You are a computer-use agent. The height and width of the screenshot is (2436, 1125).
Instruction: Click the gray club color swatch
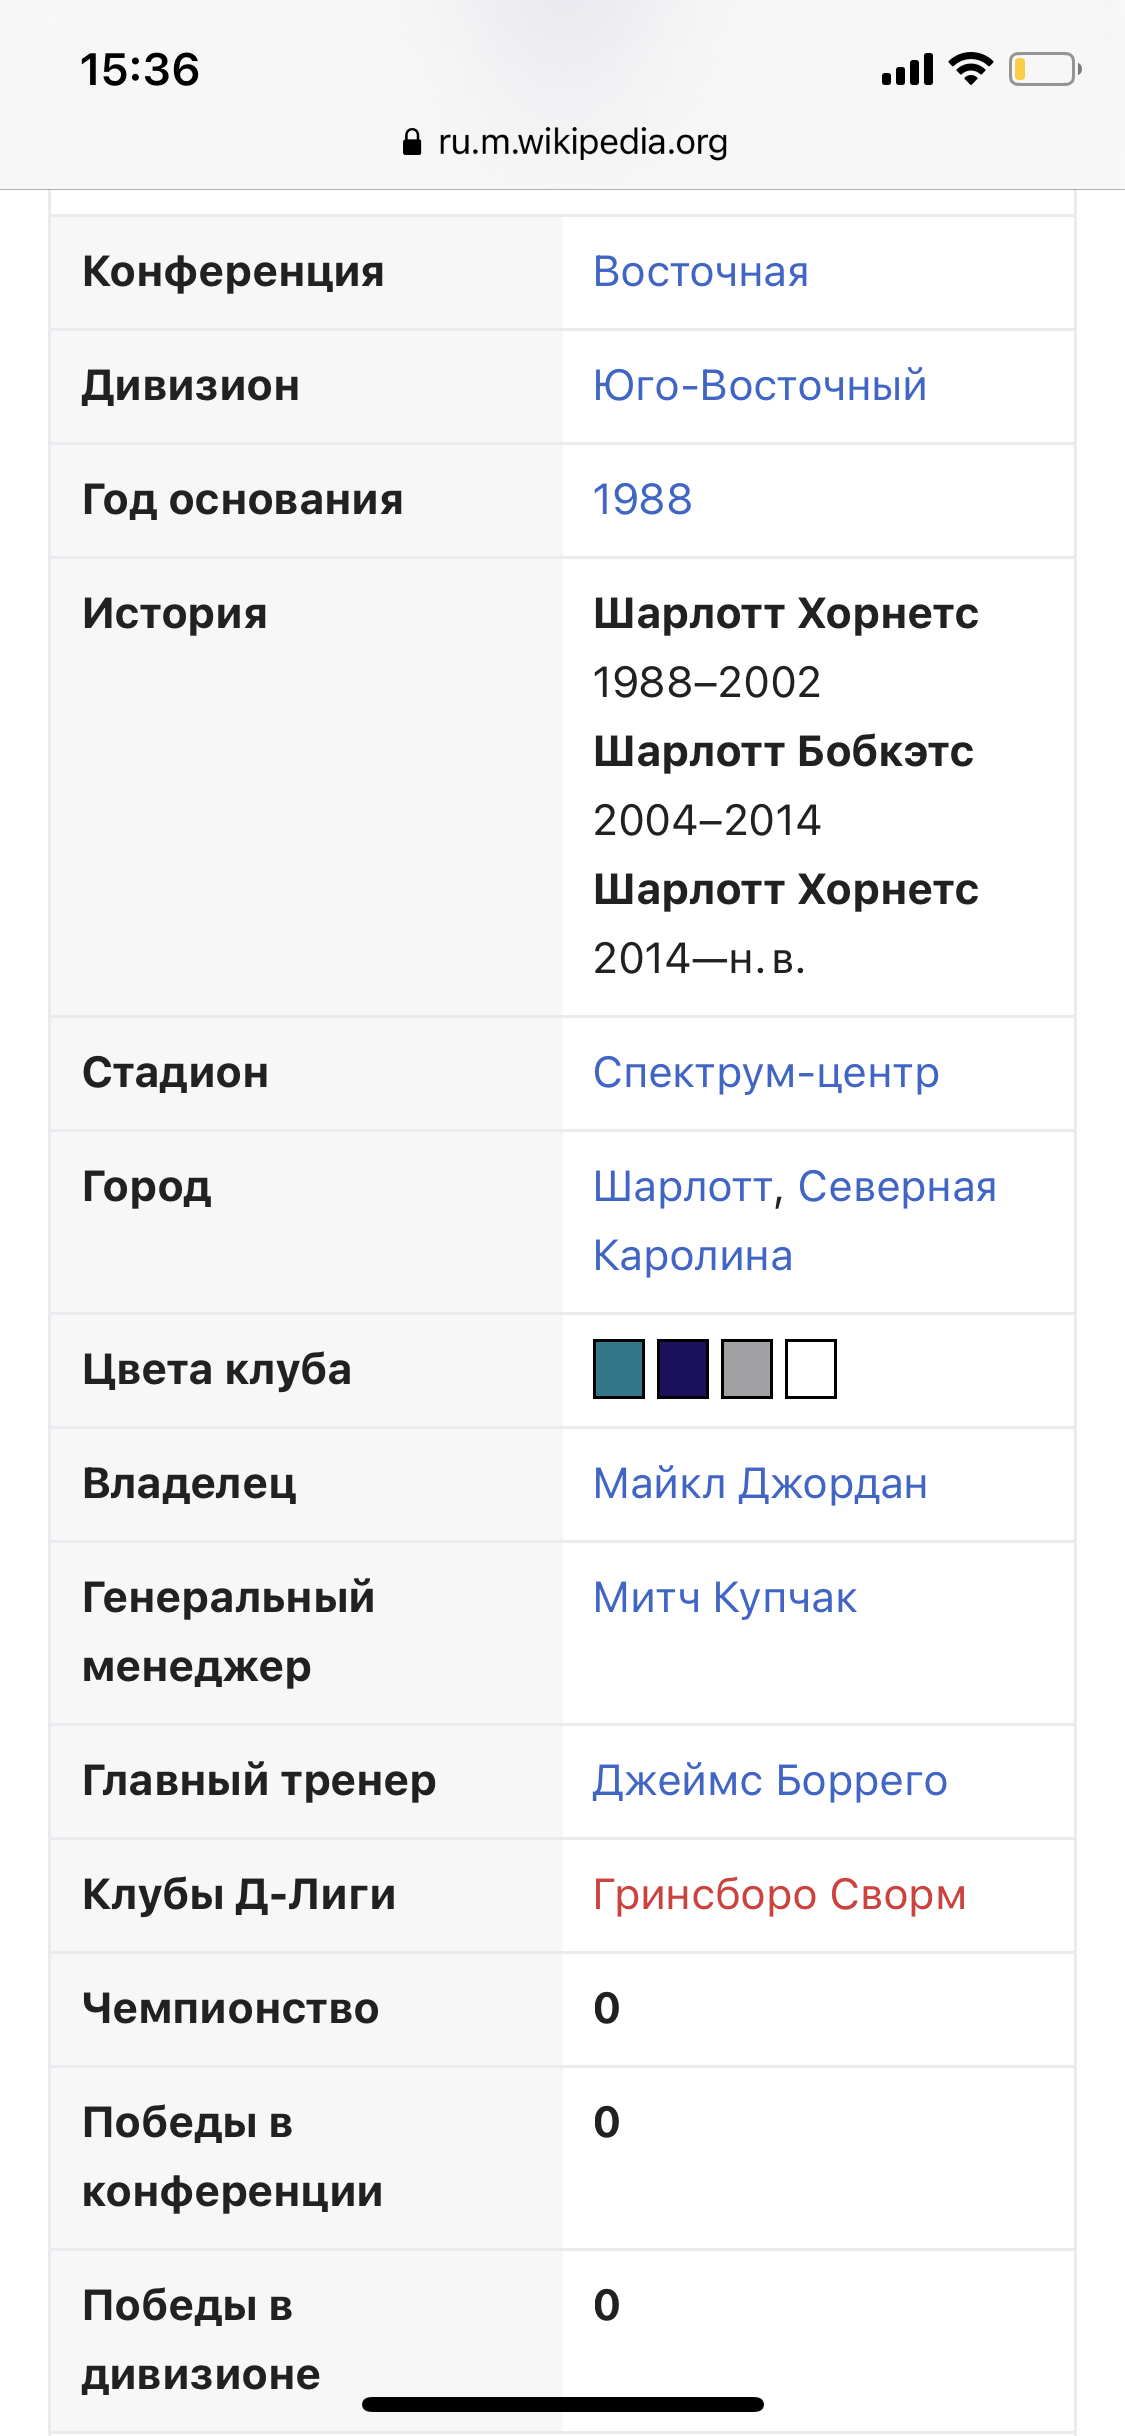747,1369
